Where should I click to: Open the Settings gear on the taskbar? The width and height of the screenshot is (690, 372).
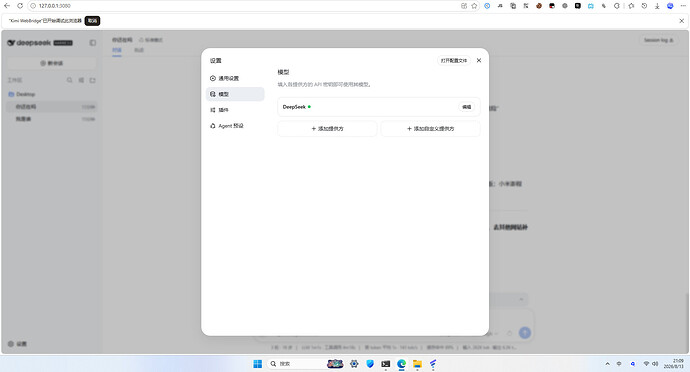point(354,364)
